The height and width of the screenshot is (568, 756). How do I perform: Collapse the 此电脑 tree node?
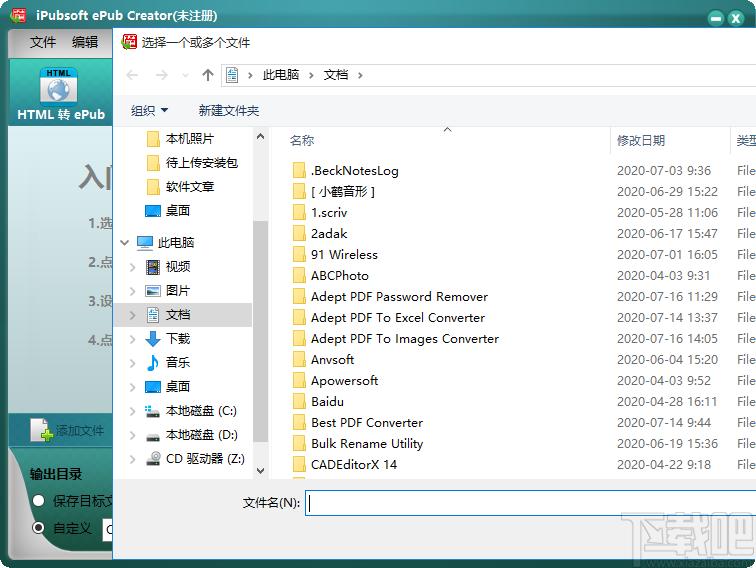pyautogui.click(x=125, y=243)
